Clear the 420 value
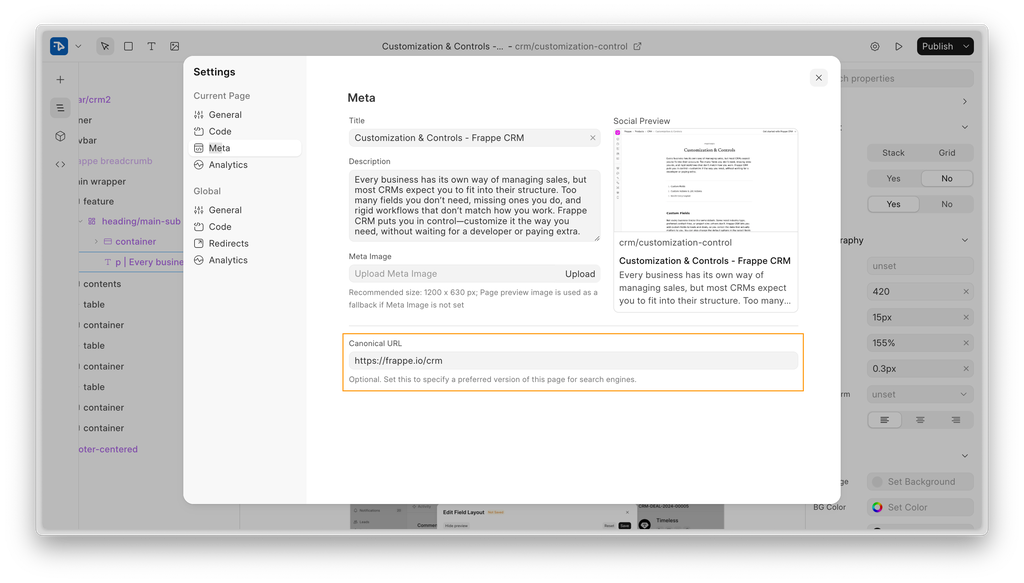The image size is (1024, 583). [x=966, y=292]
